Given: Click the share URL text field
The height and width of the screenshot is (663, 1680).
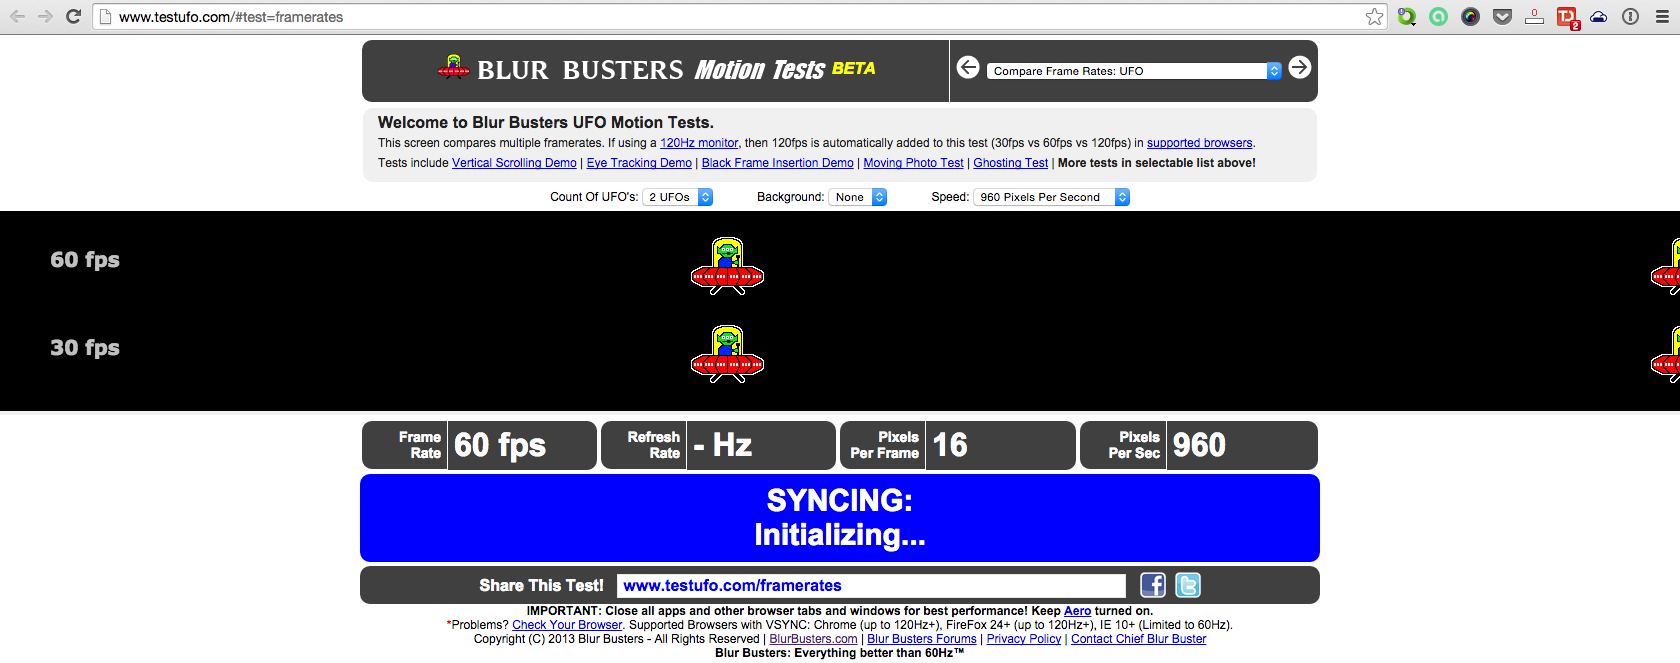Looking at the screenshot, I should tap(870, 586).
